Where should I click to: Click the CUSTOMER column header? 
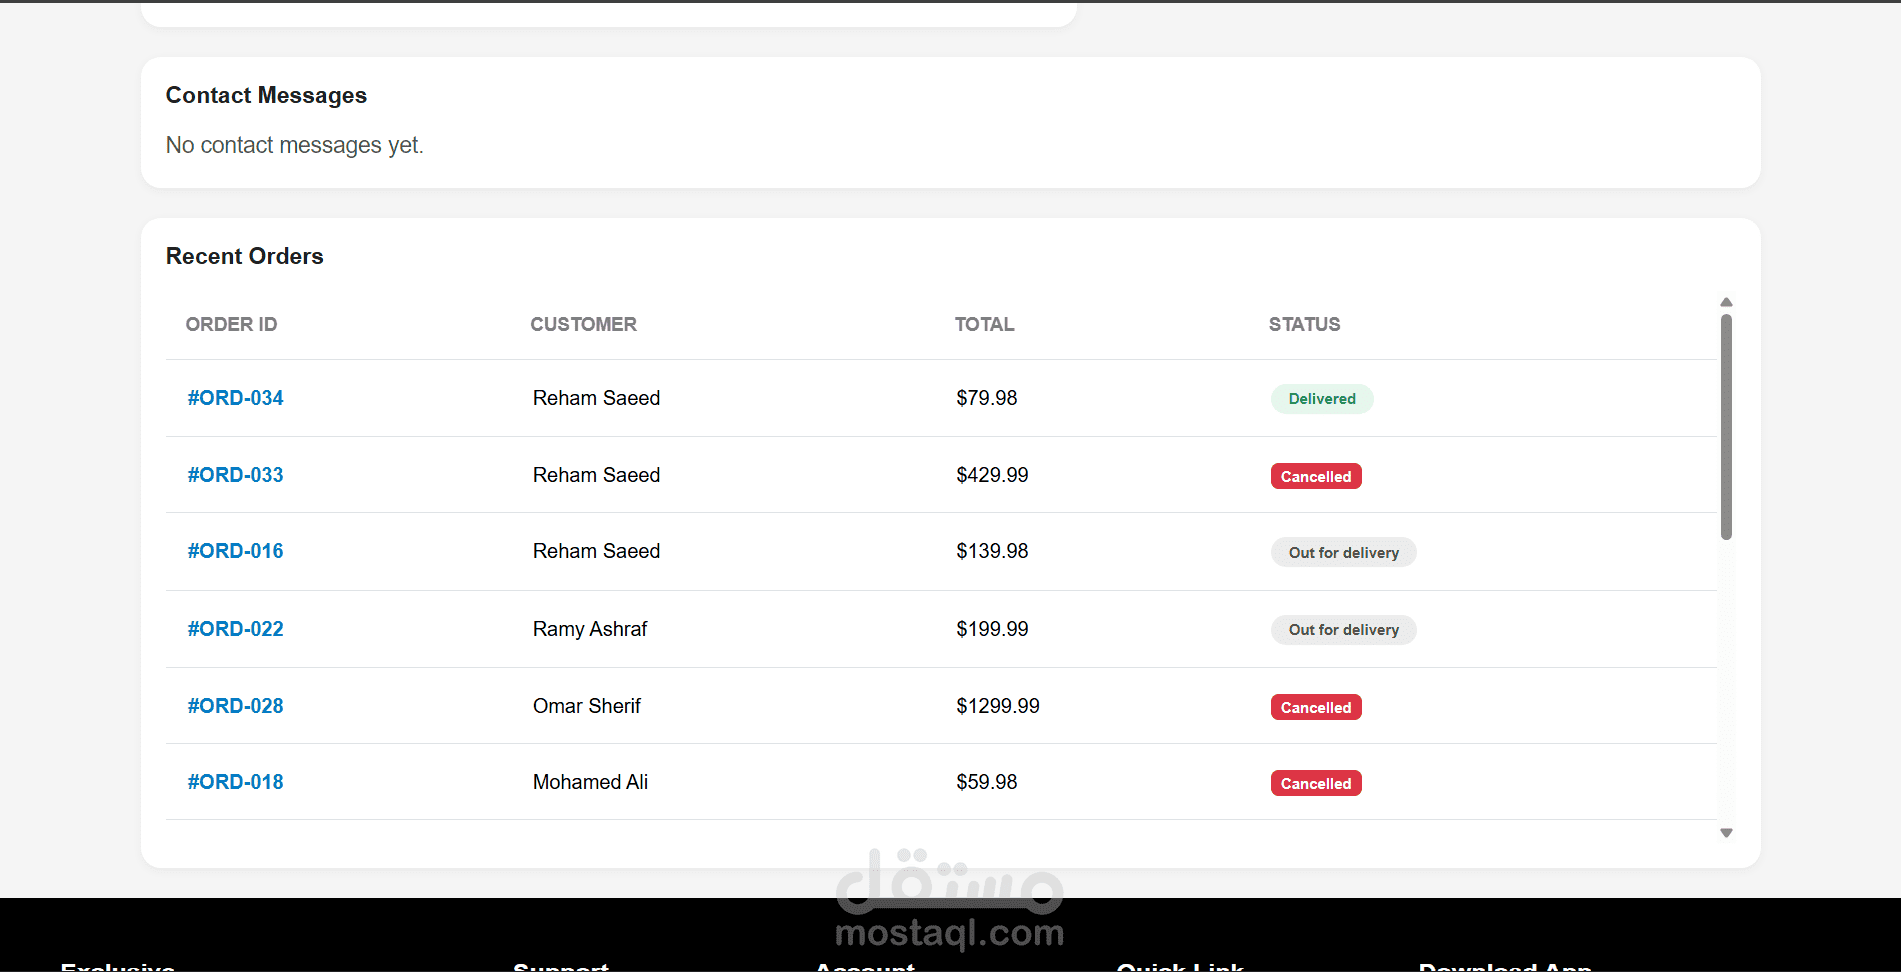[x=583, y=325]
